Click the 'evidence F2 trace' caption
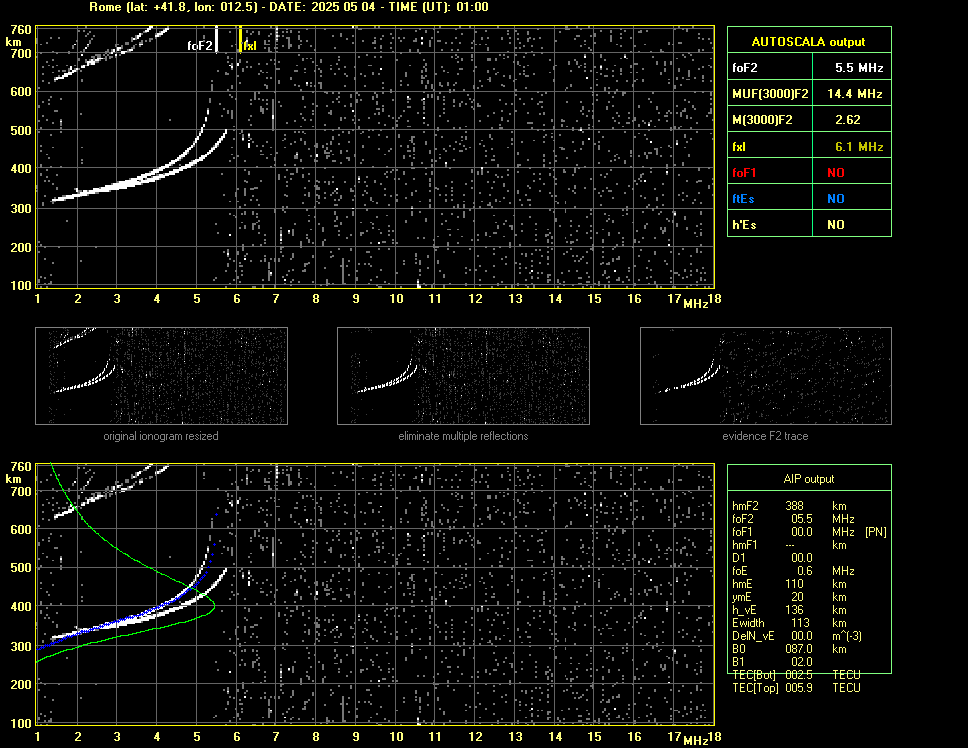 pyautogui.click(x=765, y=436)
